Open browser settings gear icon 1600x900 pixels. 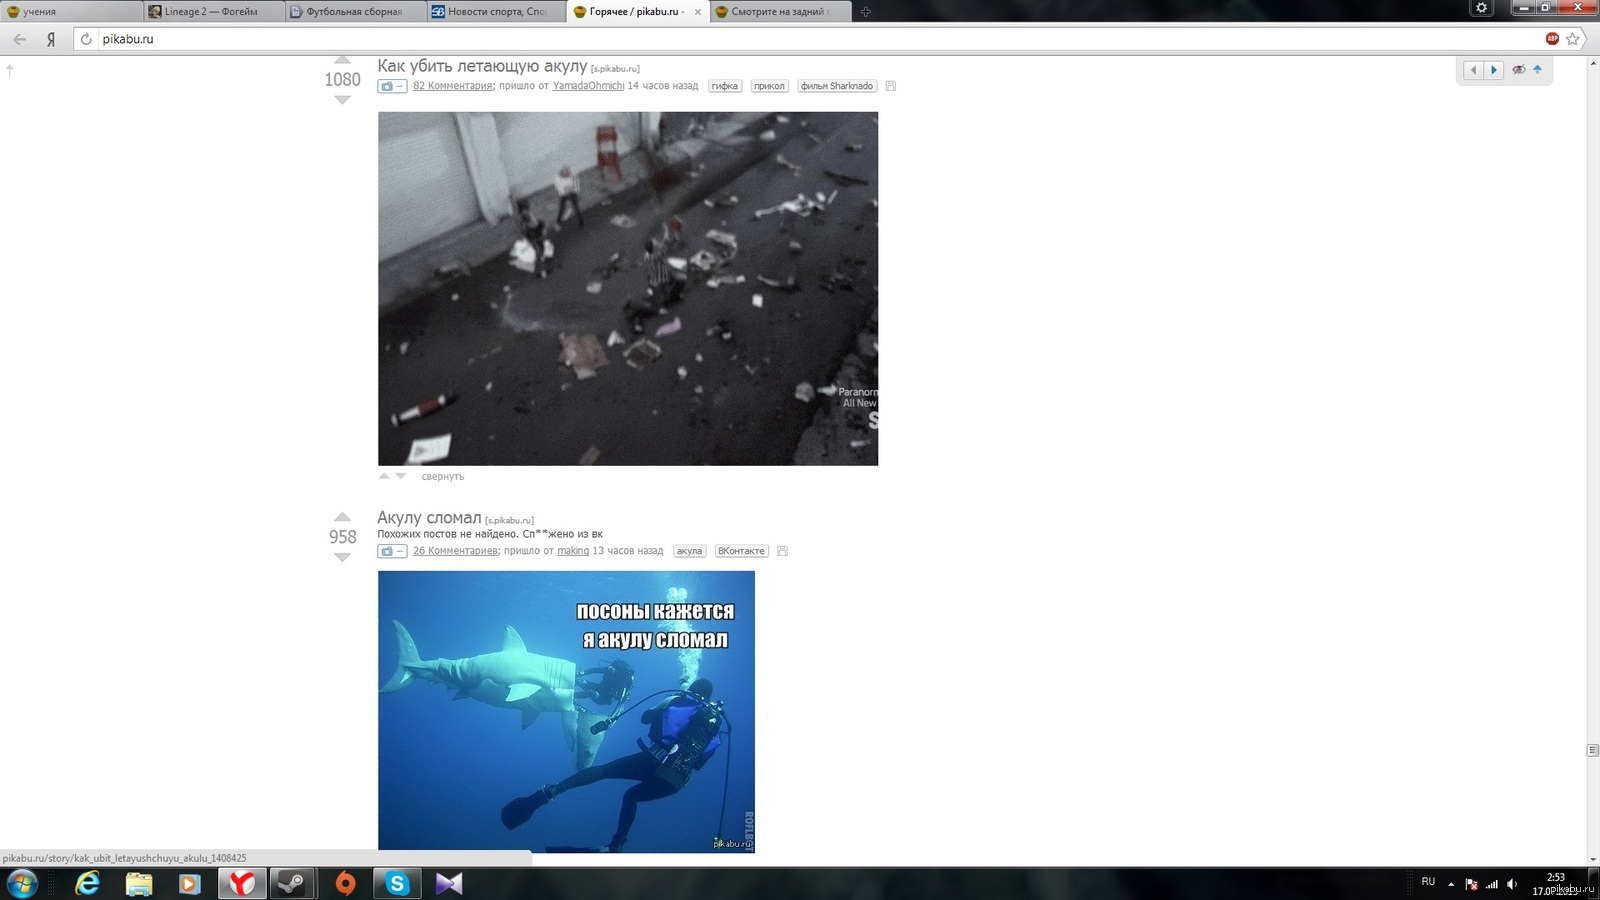click(1481, 8)
